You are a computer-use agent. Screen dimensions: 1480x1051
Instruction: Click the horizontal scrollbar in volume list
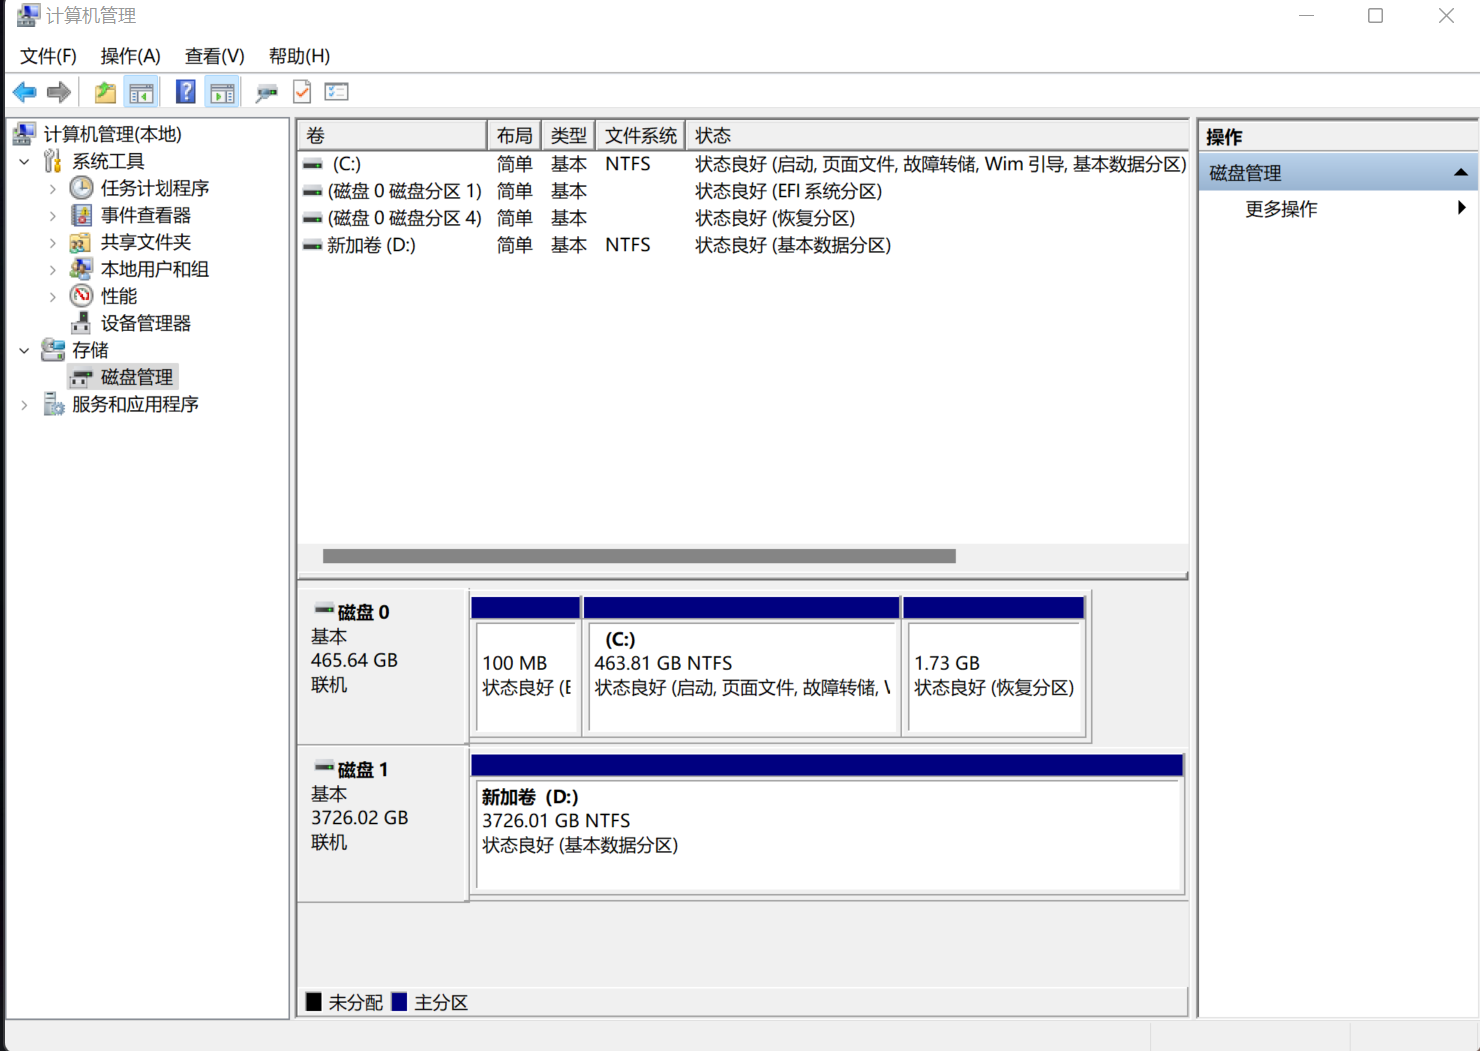(x=639, y=556)
